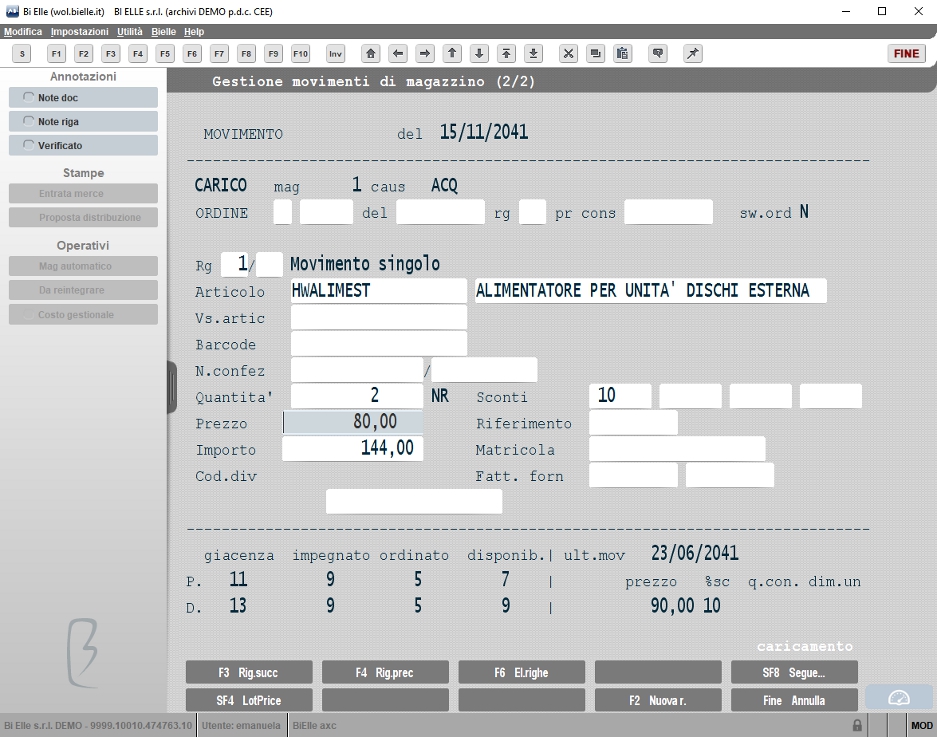Click the speedometer gauge icon at bottom right

(x=899, y=698)
